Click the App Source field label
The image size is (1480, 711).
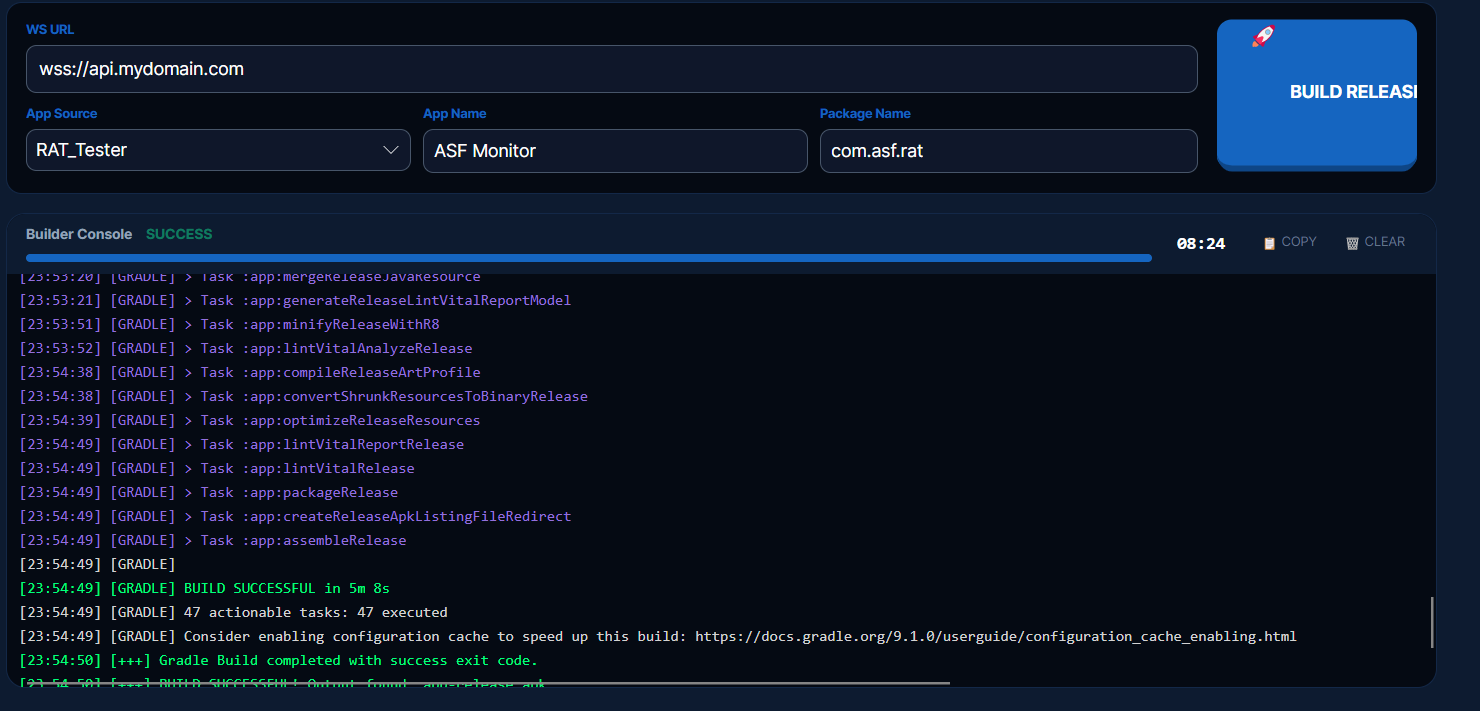point(62,114)
